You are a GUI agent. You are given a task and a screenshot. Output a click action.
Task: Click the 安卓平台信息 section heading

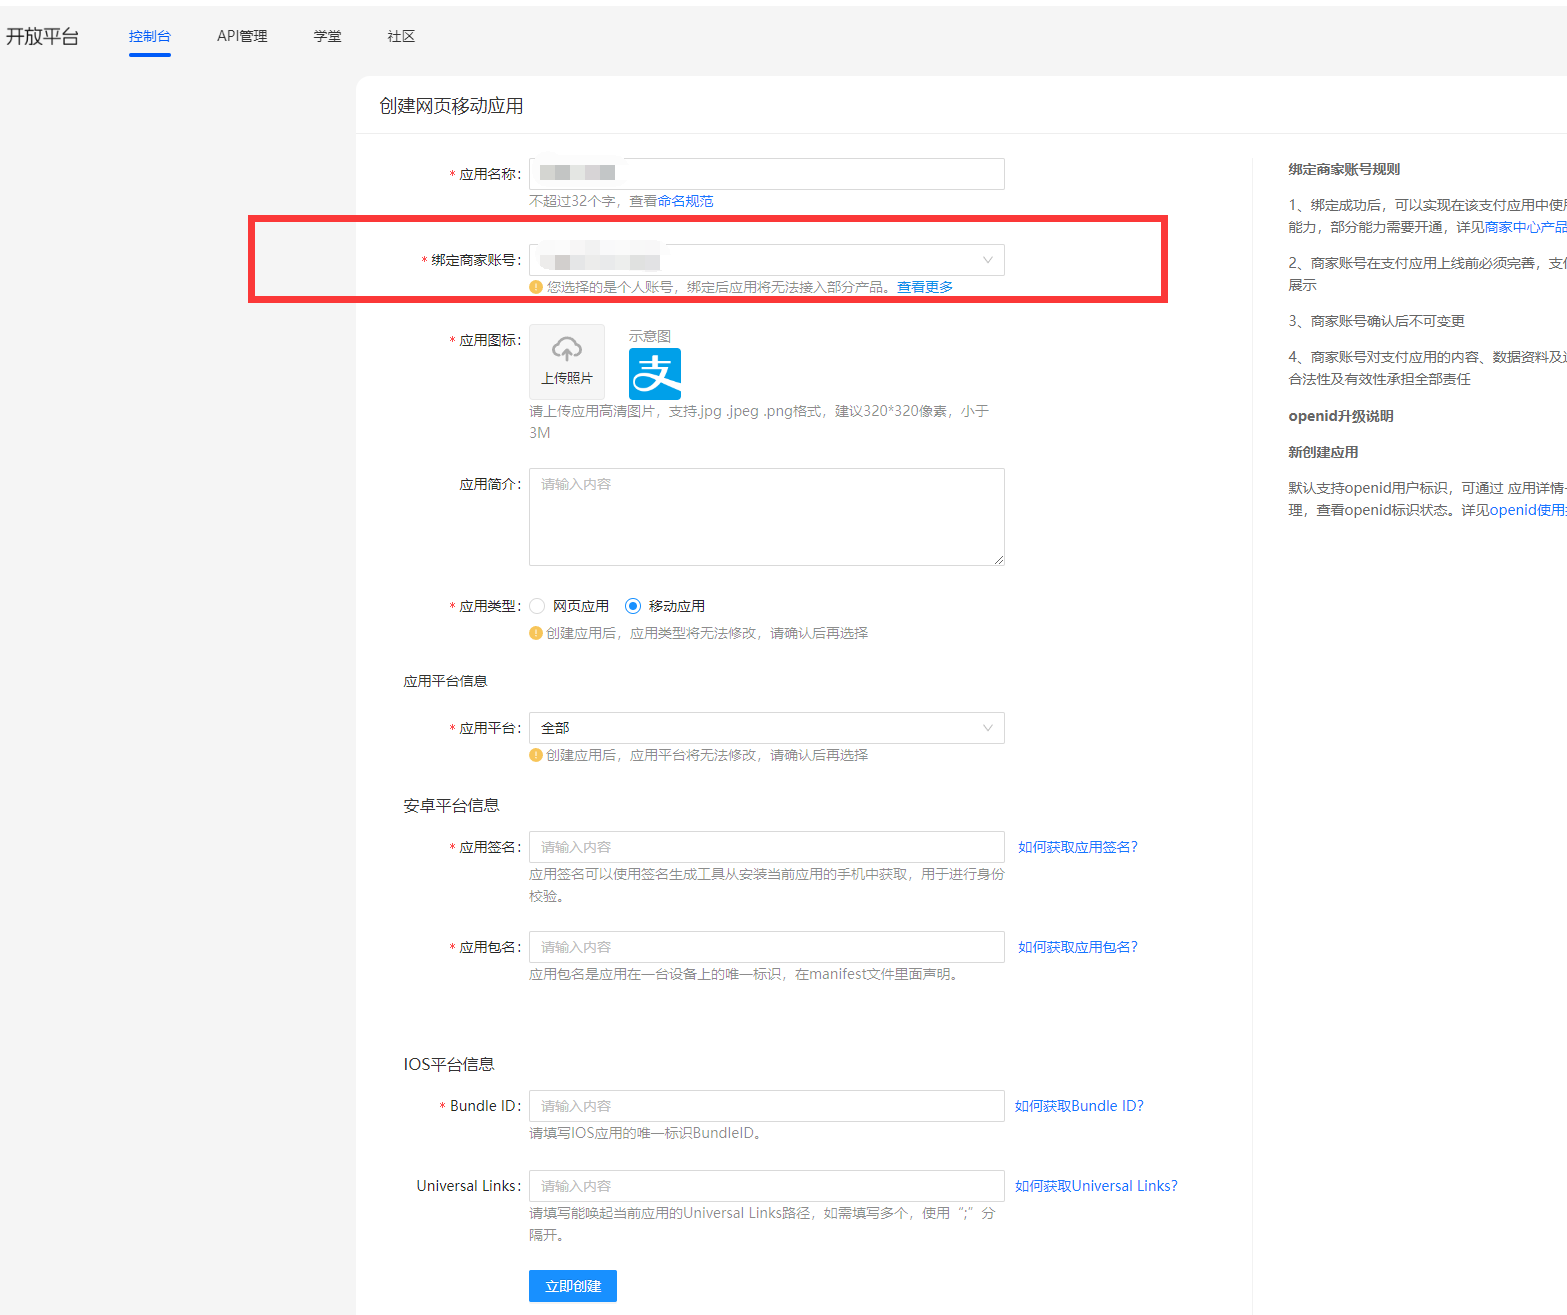pos(451,805)
